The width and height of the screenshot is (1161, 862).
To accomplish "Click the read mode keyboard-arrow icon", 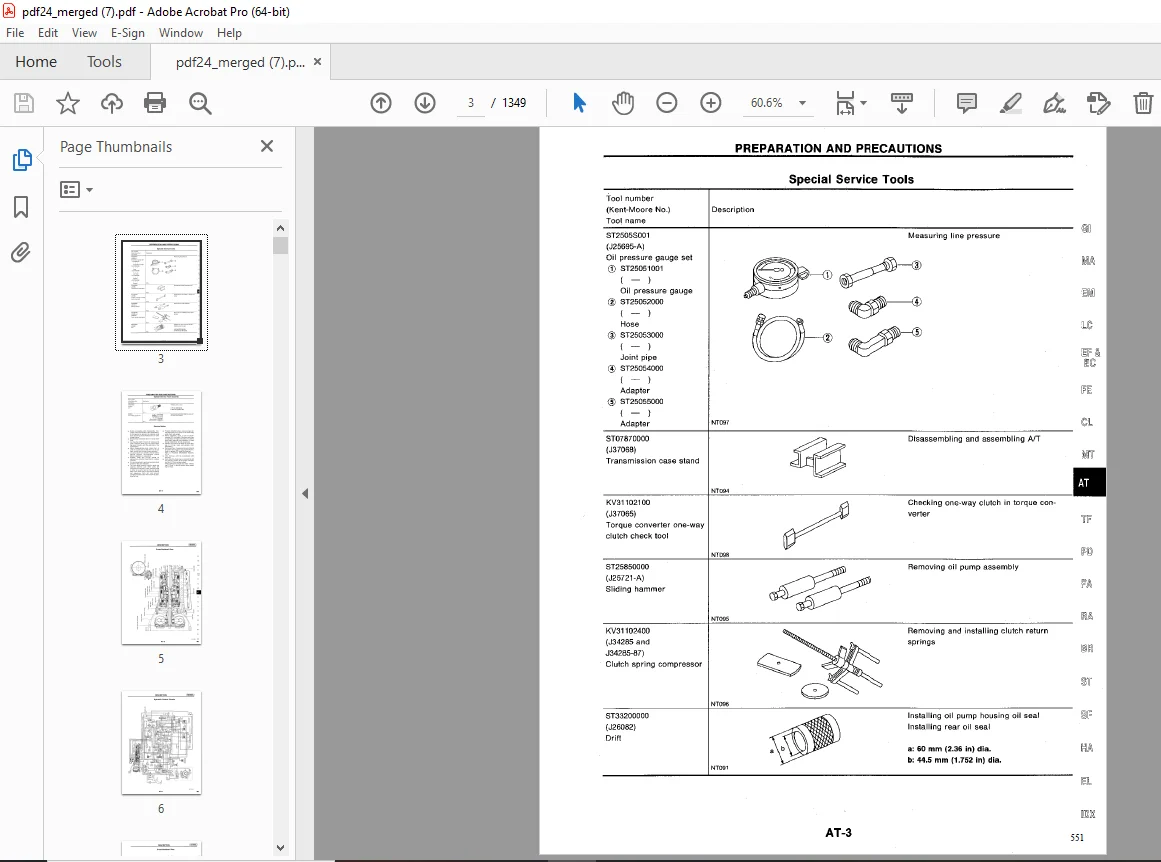I will coord(901,103).
